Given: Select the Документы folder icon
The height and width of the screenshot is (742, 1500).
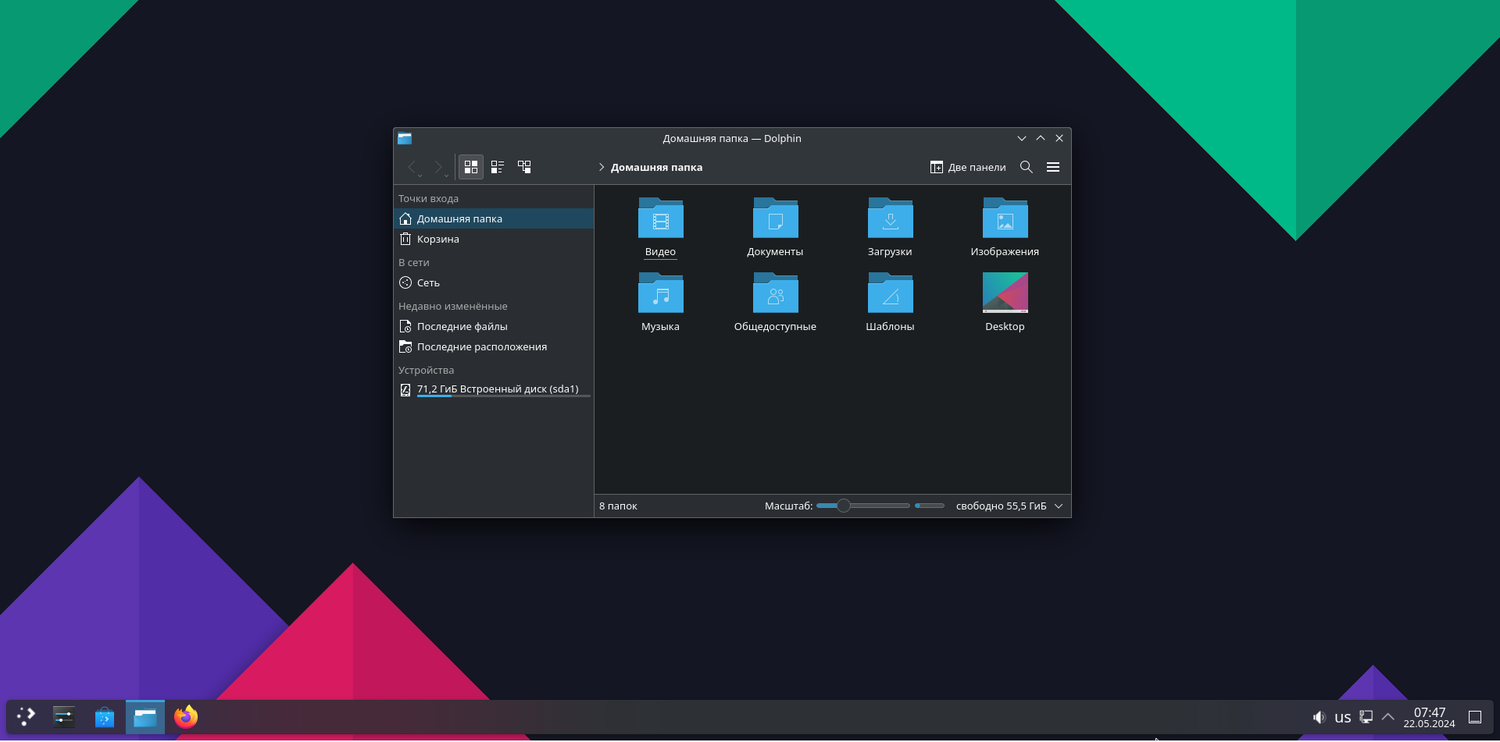Looking at the screenshot, I should pos(775,218).
